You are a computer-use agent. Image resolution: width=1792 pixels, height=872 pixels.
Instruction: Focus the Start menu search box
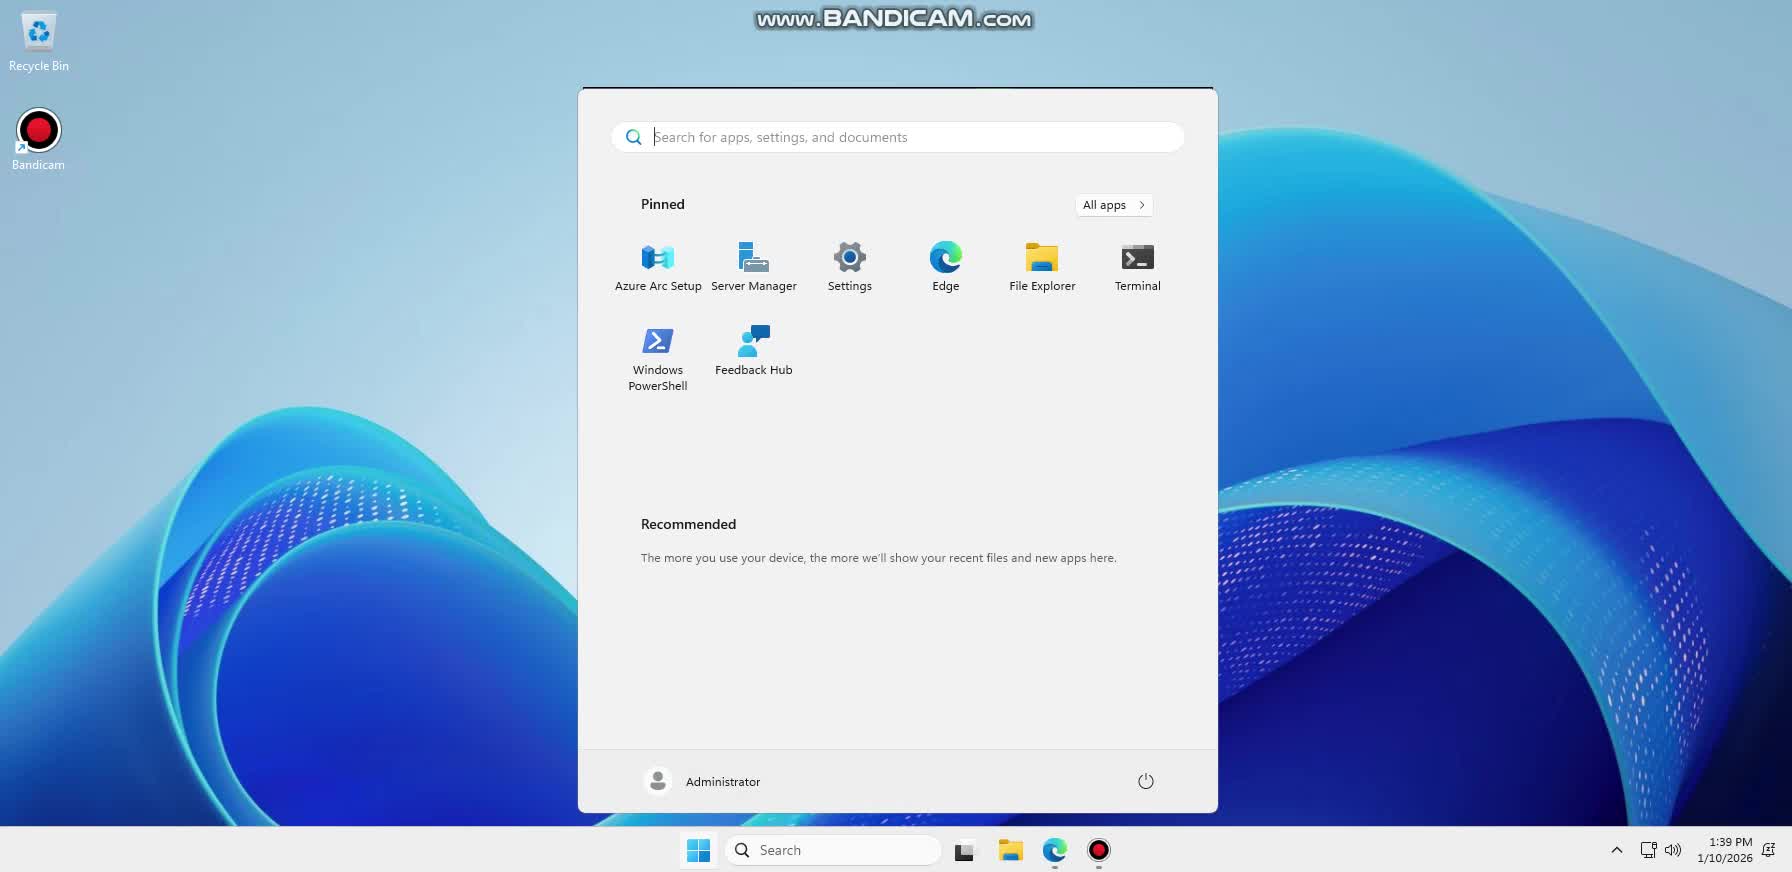(x=898, y=137)
